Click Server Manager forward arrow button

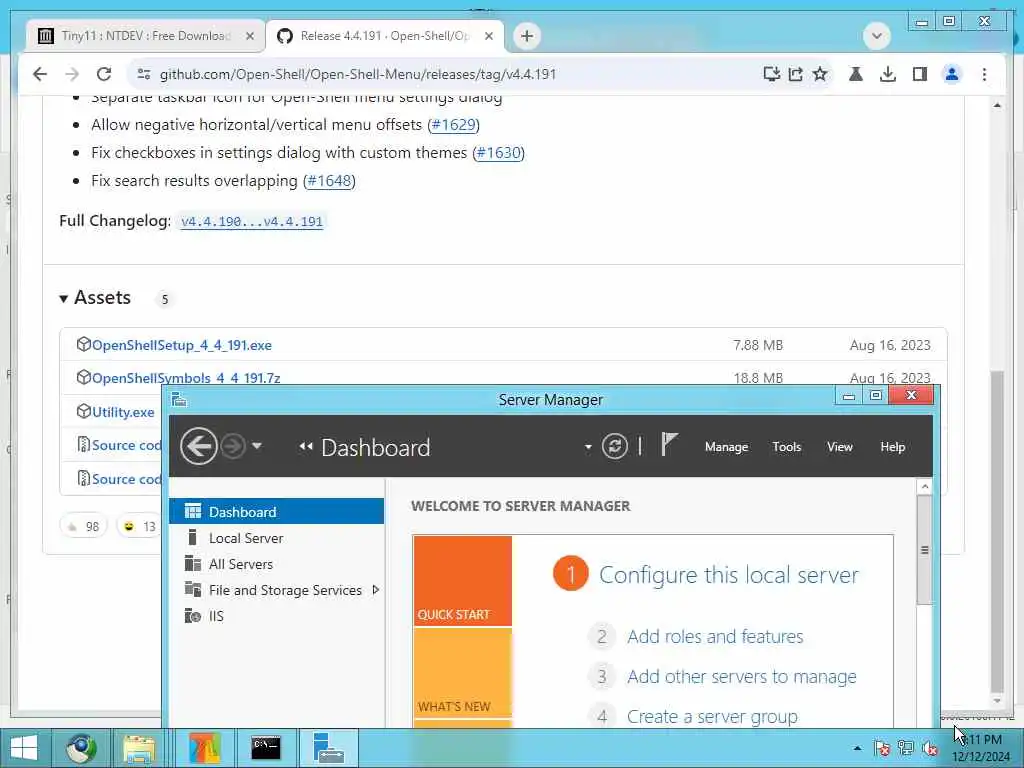tap(232, 447)
